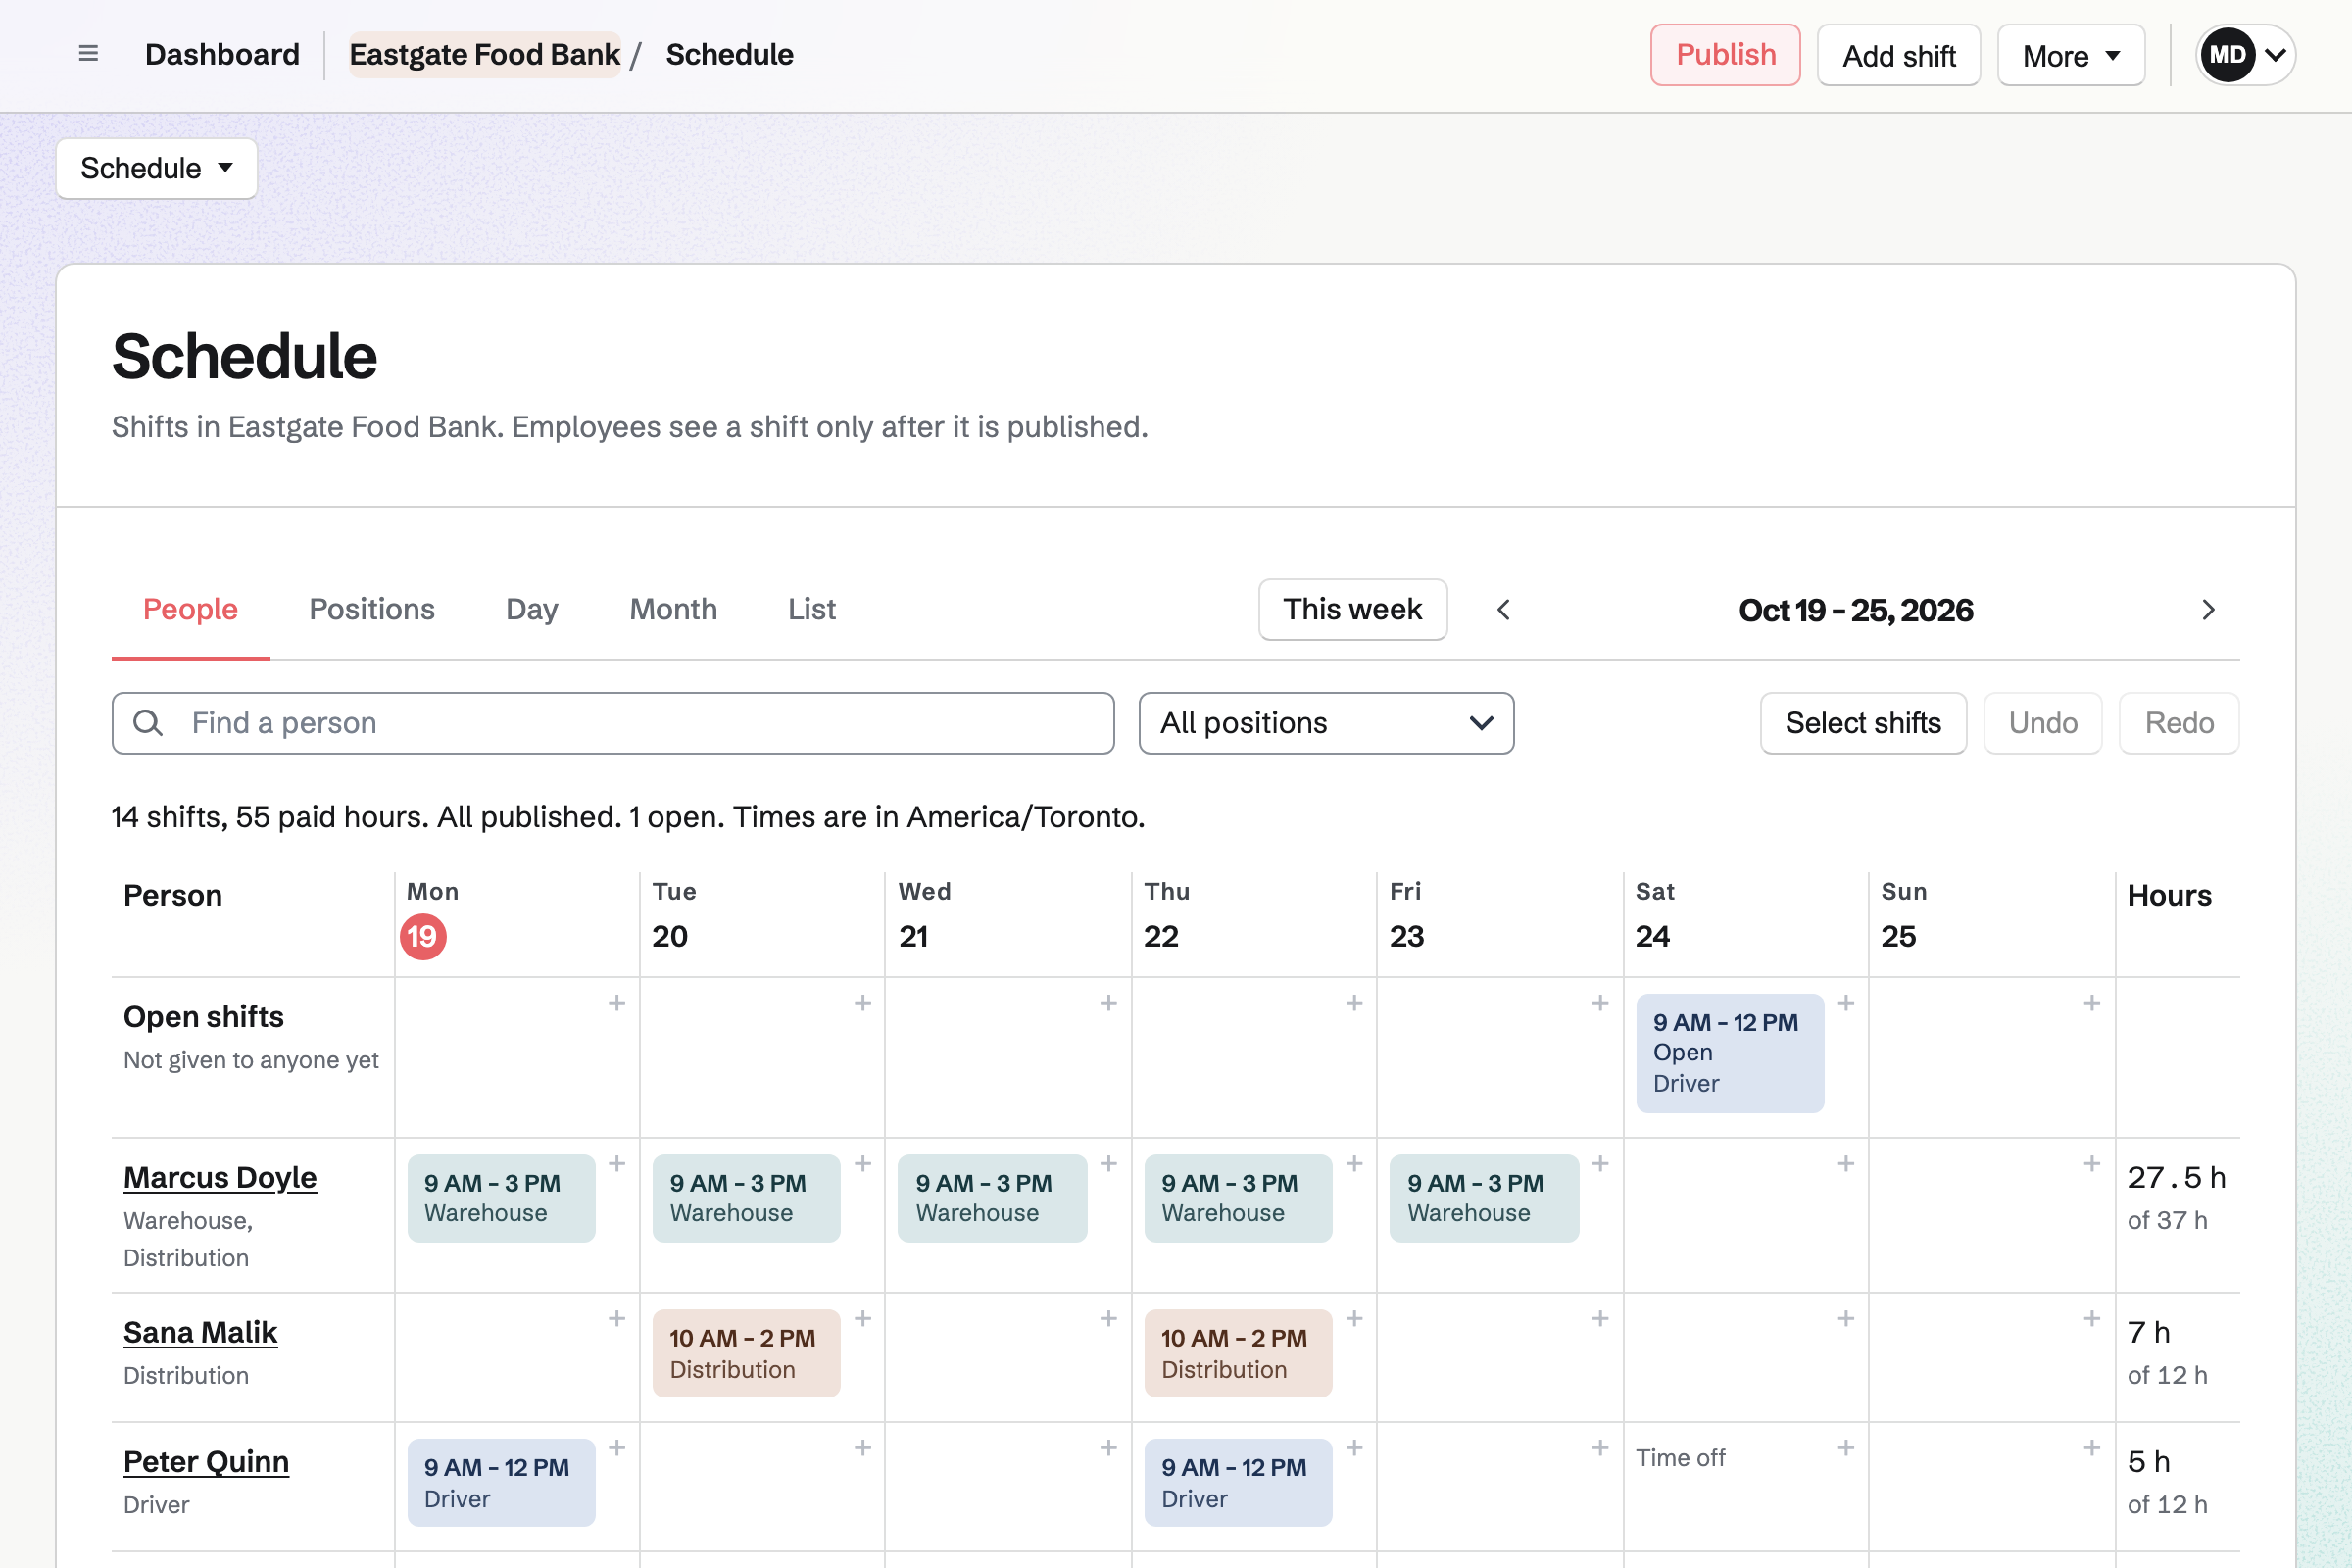The height and width of the screenshot is (1568, 2352).
Task: Switch to the People tab
Action: [190, 609]
